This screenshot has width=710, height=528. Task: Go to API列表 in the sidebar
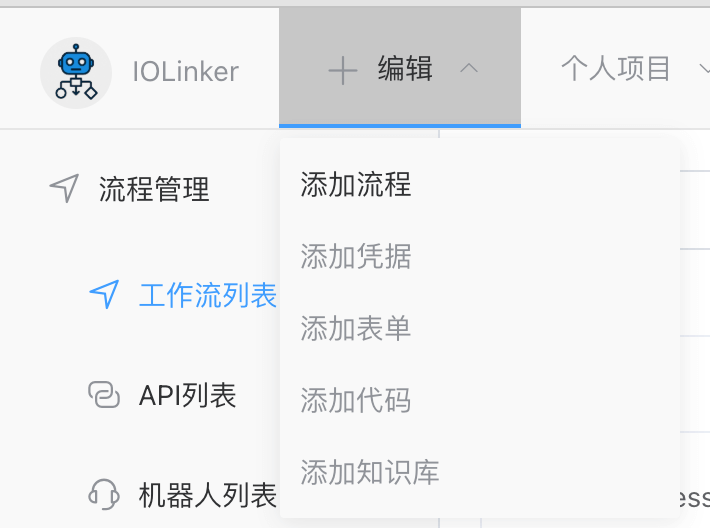pos(187,395)
